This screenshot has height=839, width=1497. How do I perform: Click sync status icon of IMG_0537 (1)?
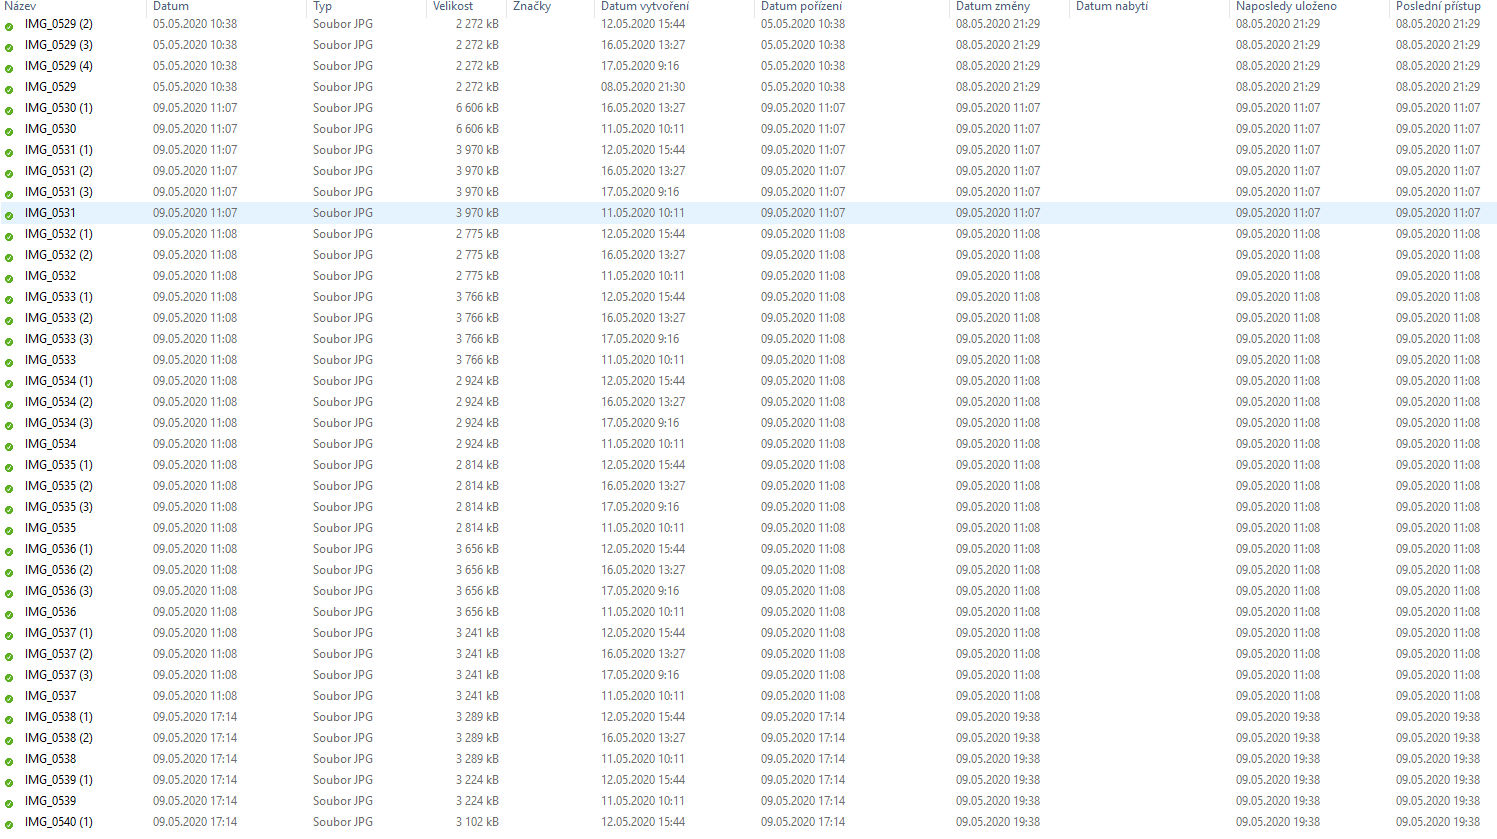pos(9,634)
